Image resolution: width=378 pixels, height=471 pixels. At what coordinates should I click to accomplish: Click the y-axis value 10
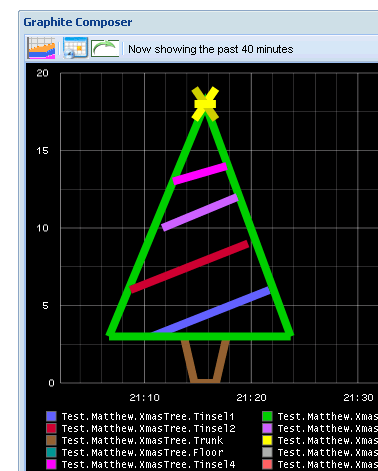43,228
